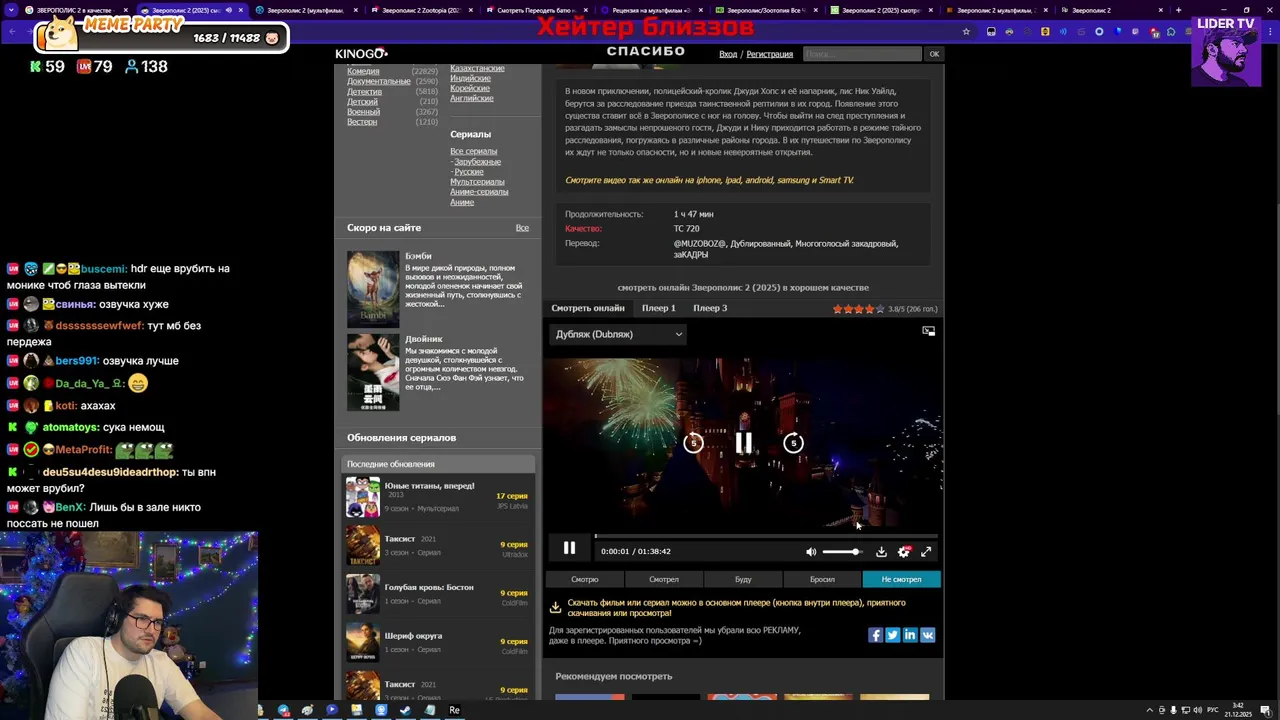Open the Вестерн genre link

pos(362,121)
